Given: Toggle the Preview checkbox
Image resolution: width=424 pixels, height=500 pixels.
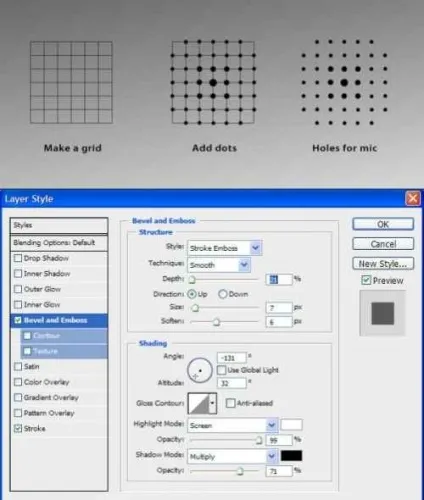Looking at the screenshot, I should click(x=366, y=280).
